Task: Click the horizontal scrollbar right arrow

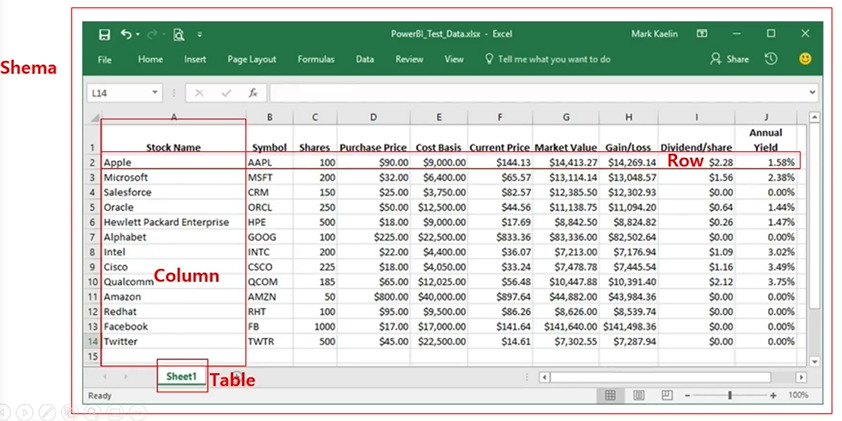Action: coord(801,378)
